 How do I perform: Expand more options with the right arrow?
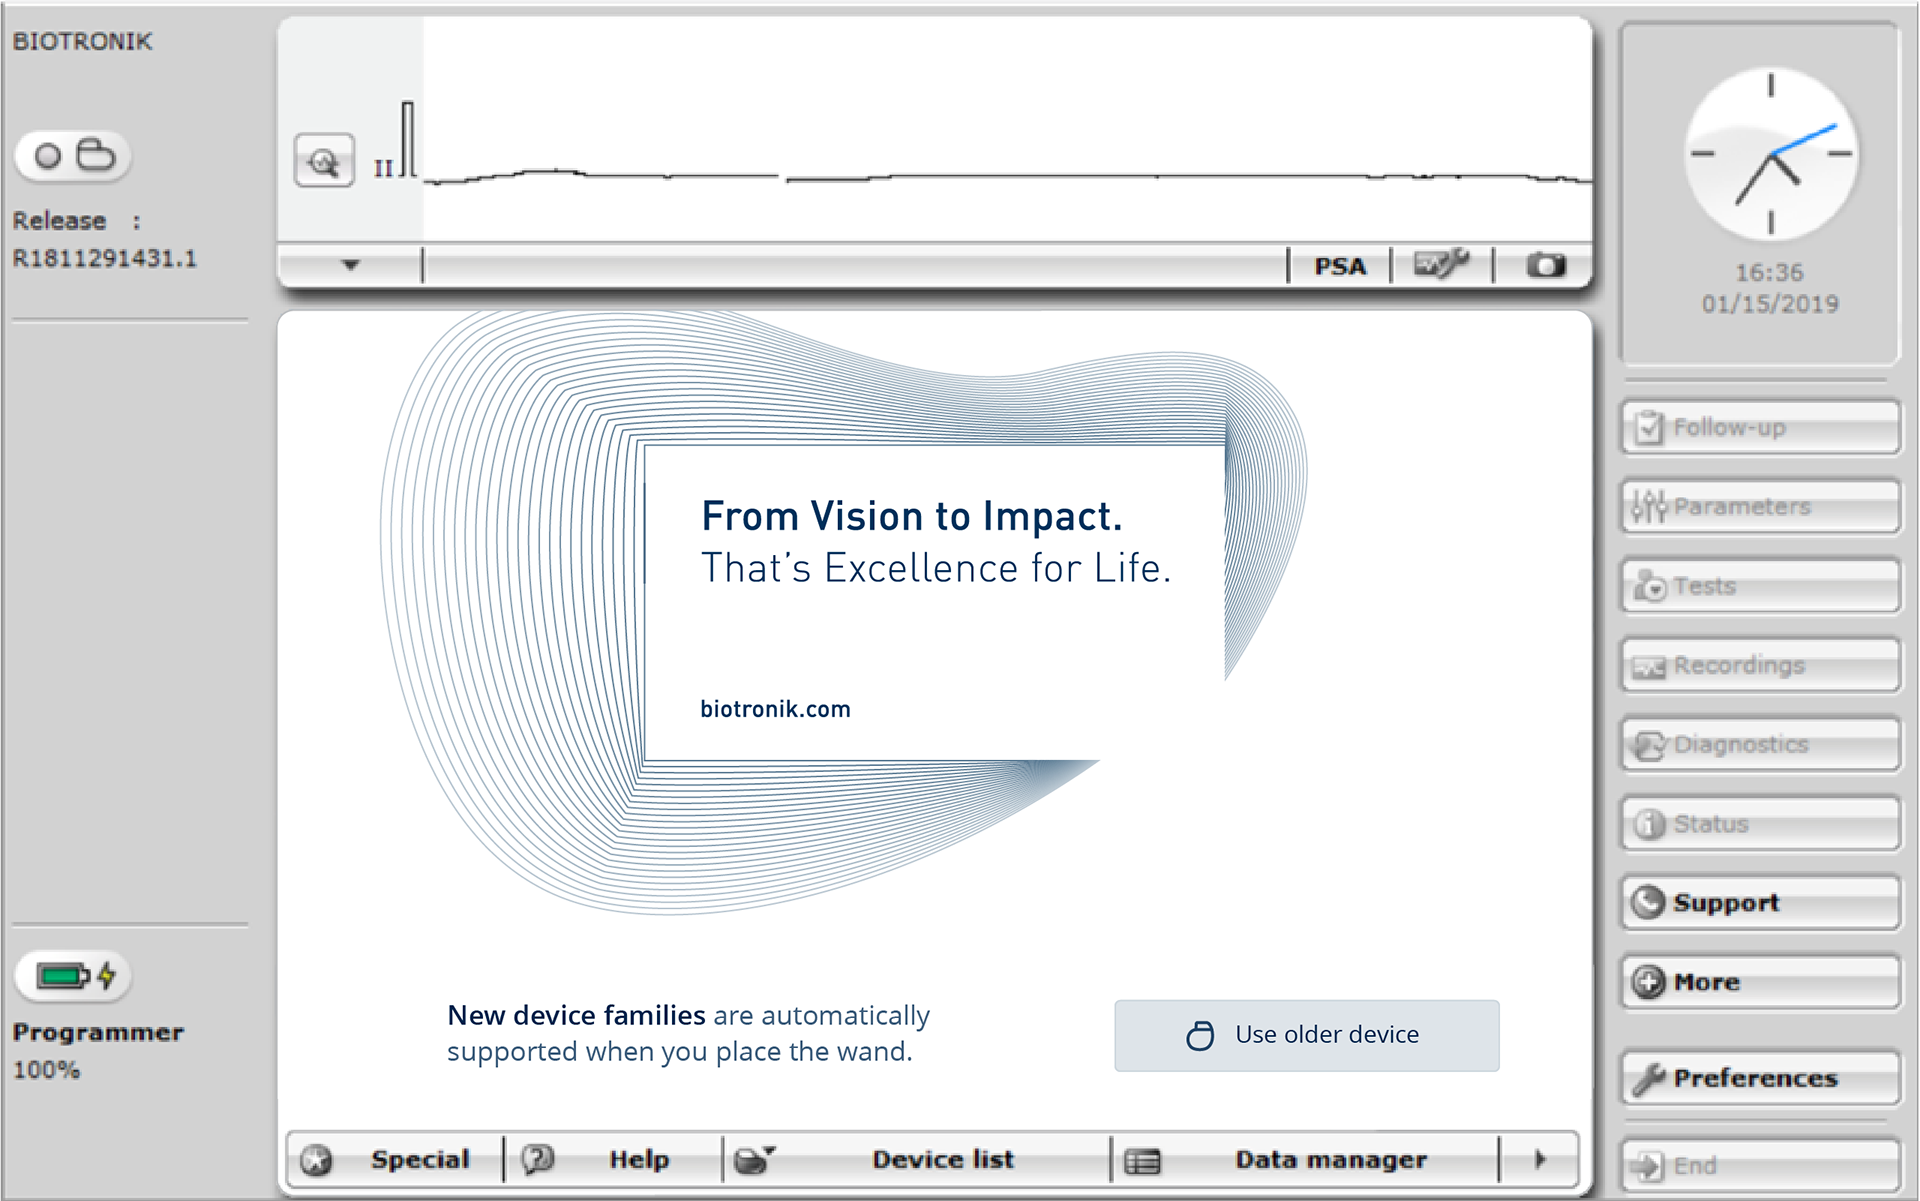(x=1540, y=1160)
